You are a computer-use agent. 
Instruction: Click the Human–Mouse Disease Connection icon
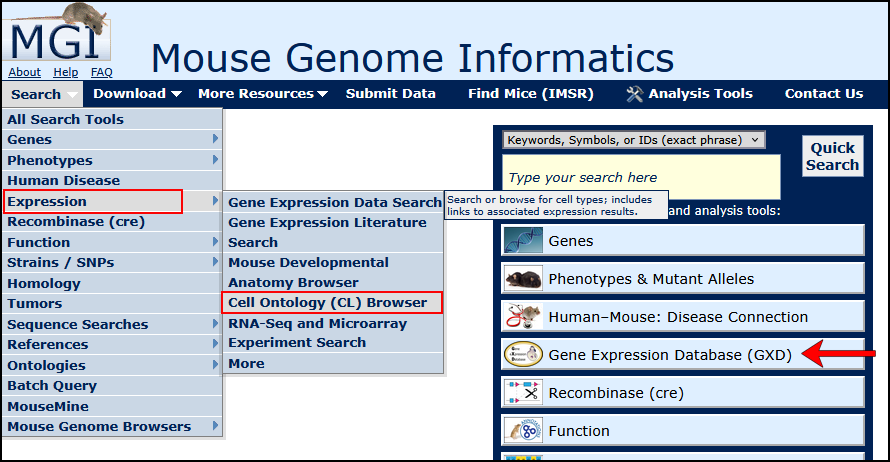coord(523,317)
